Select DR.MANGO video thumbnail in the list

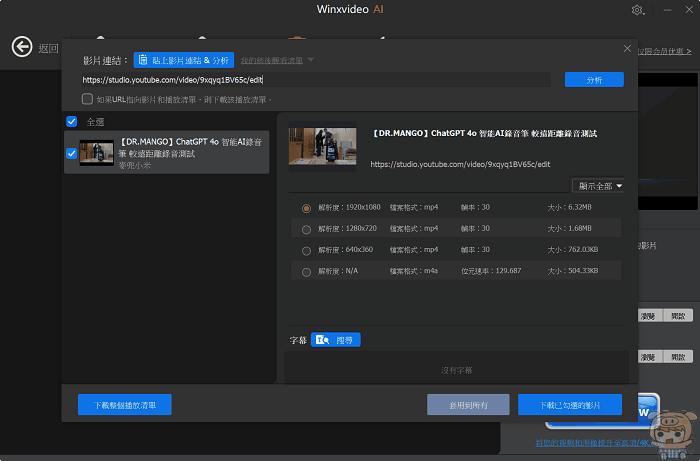point(96,153)
